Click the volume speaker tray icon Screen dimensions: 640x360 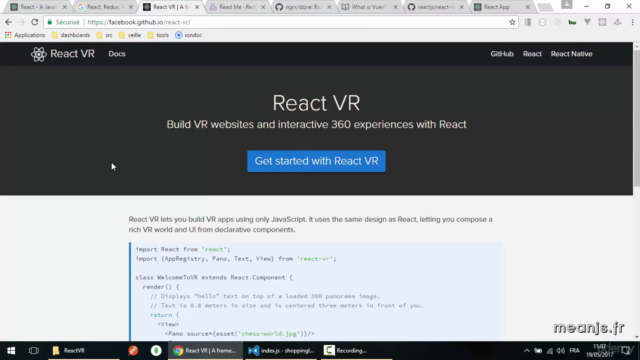click(561, 351)
